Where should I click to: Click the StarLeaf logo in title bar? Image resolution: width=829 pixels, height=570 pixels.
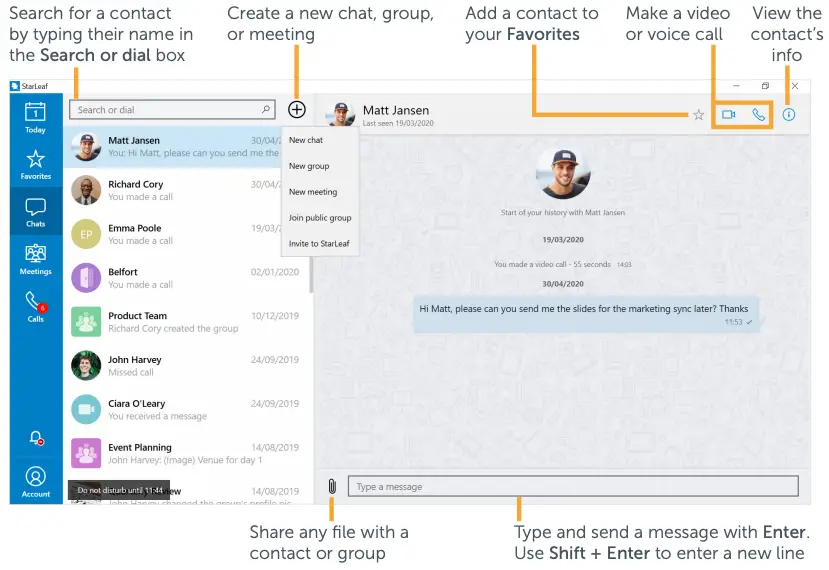tap(15, 86)
